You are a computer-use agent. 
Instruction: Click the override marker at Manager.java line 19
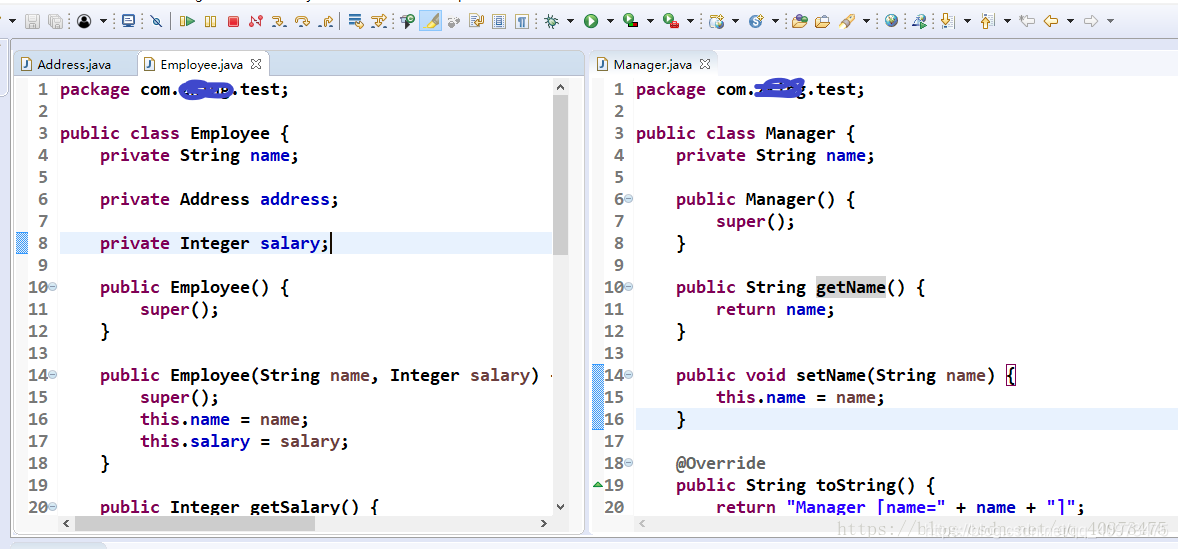[598, 485]
